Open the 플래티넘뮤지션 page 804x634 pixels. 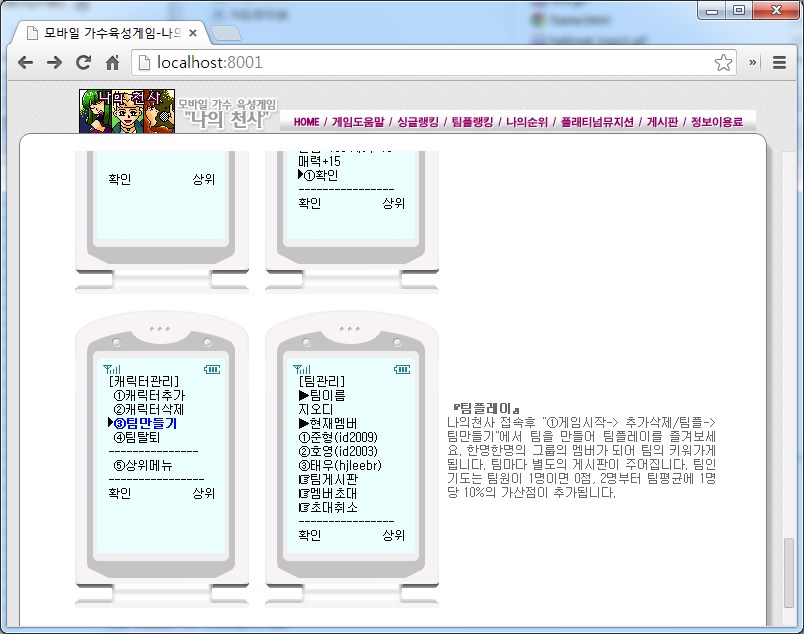[597, 122]
